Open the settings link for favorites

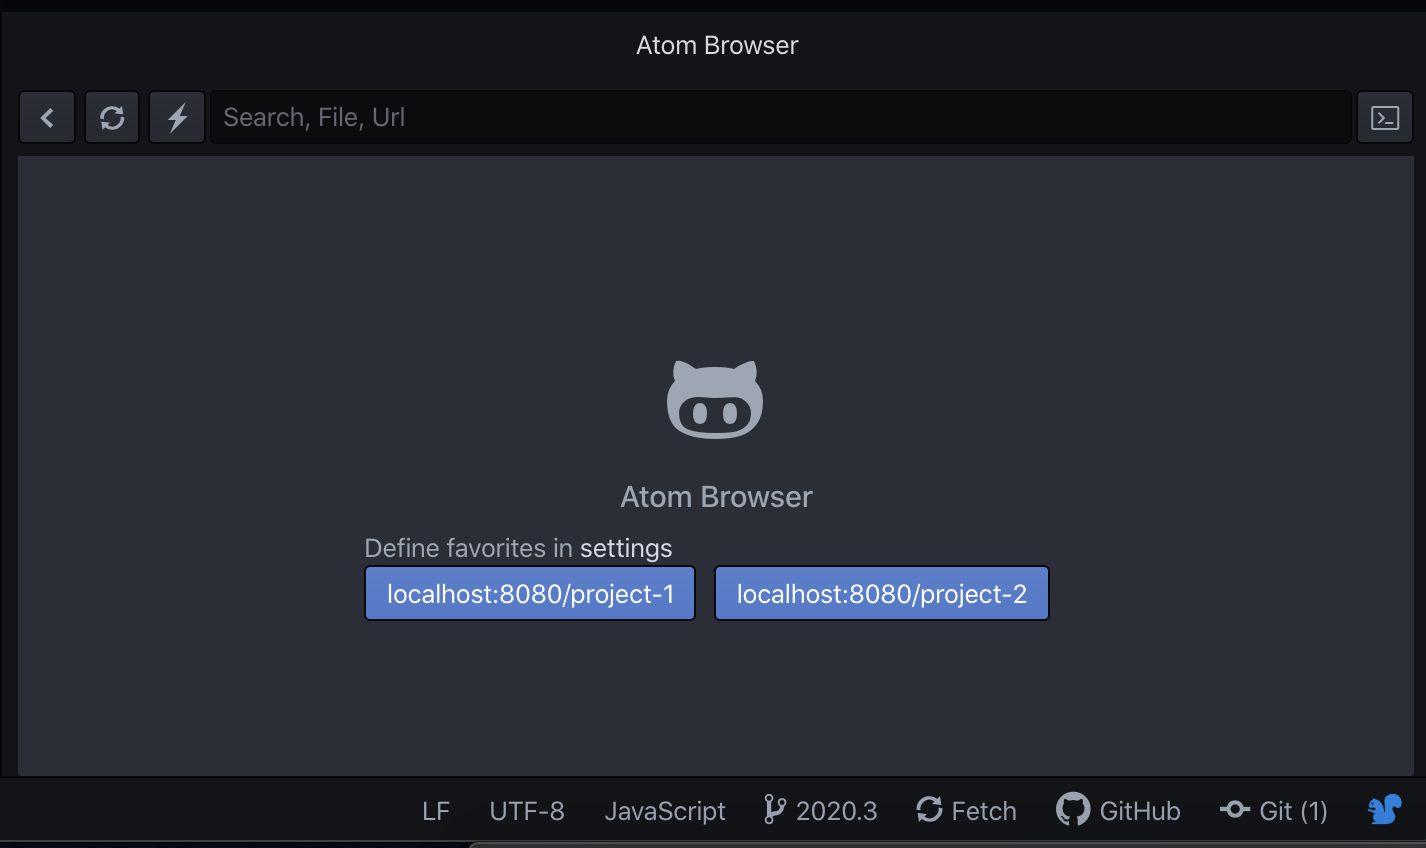pyautogui.click(x=626, y=548)
